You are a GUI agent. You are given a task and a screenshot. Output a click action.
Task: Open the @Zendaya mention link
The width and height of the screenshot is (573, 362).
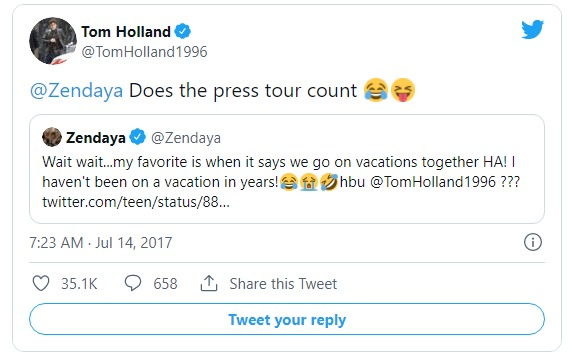pyautogui.click(x=76, y=91)
